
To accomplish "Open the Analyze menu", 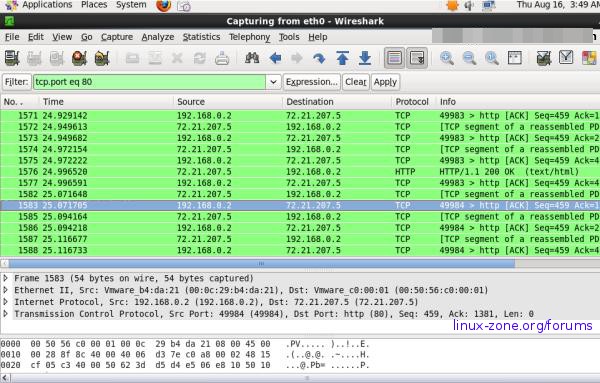I will [x=158, y=37].
